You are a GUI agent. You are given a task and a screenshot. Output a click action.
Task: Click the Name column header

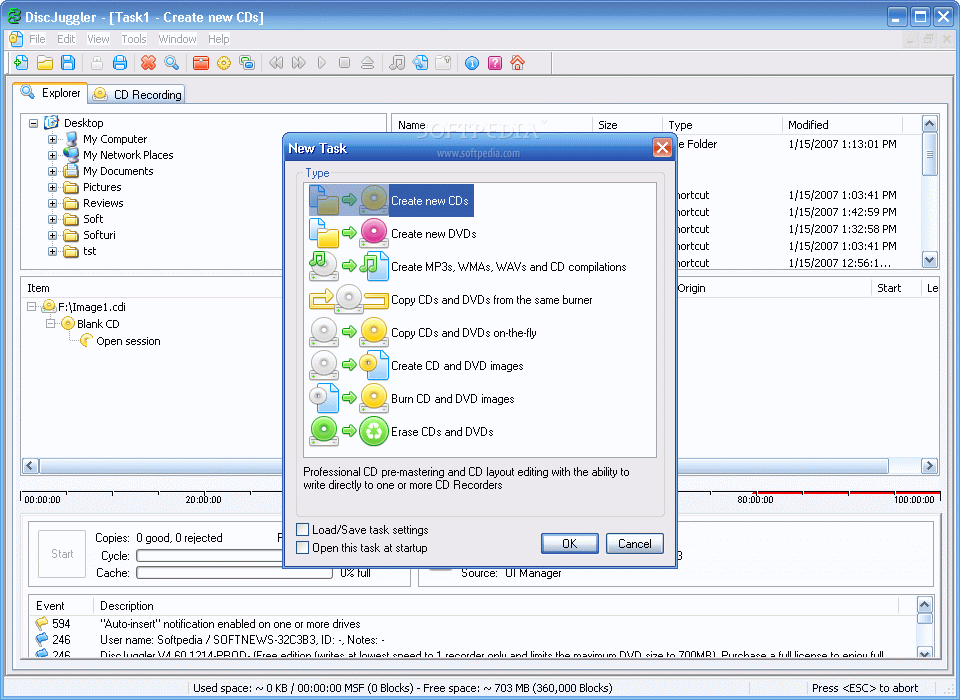pos(492,125)
